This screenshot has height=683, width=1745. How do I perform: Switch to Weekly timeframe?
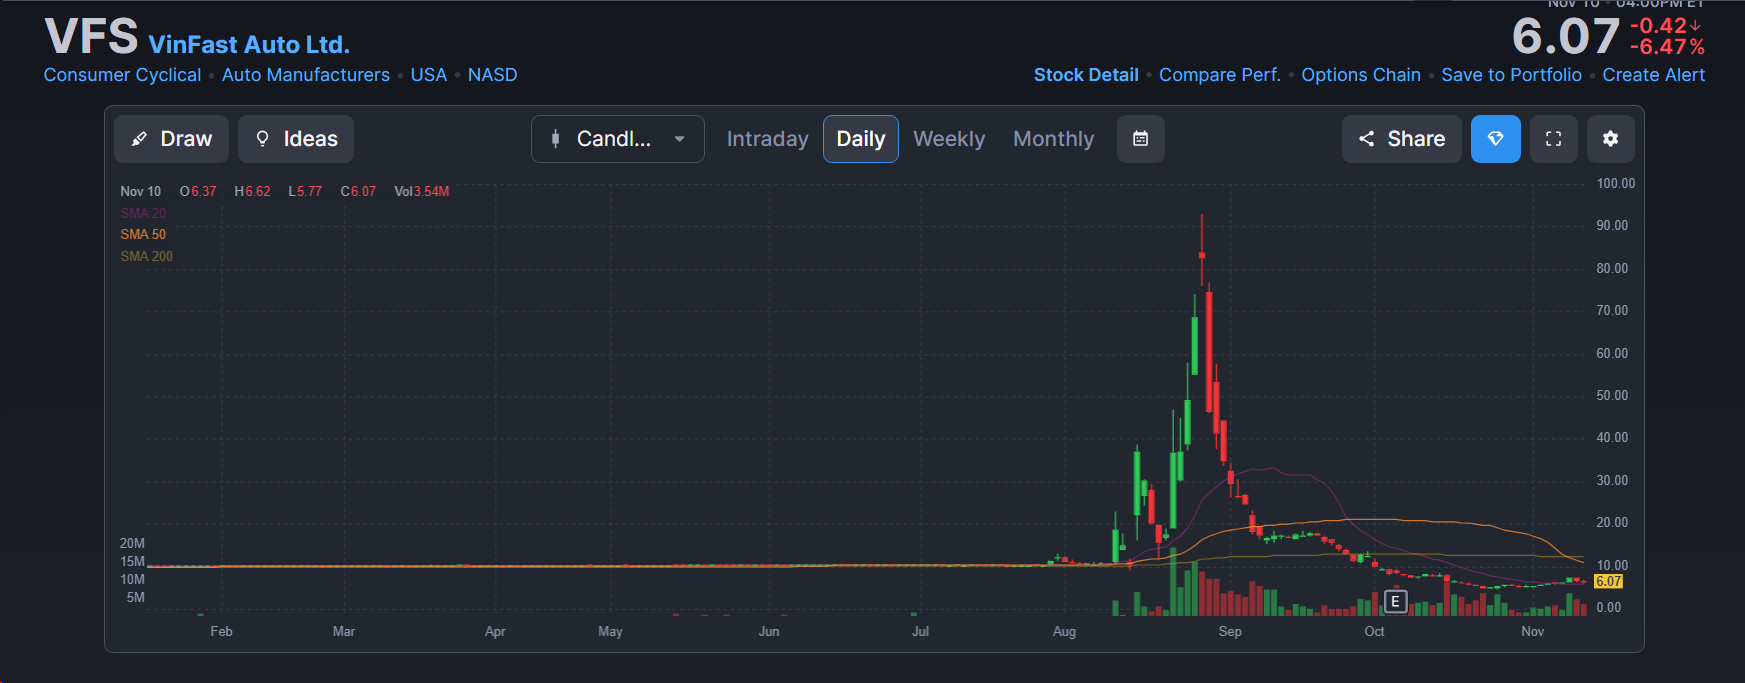tap(949, 139)
